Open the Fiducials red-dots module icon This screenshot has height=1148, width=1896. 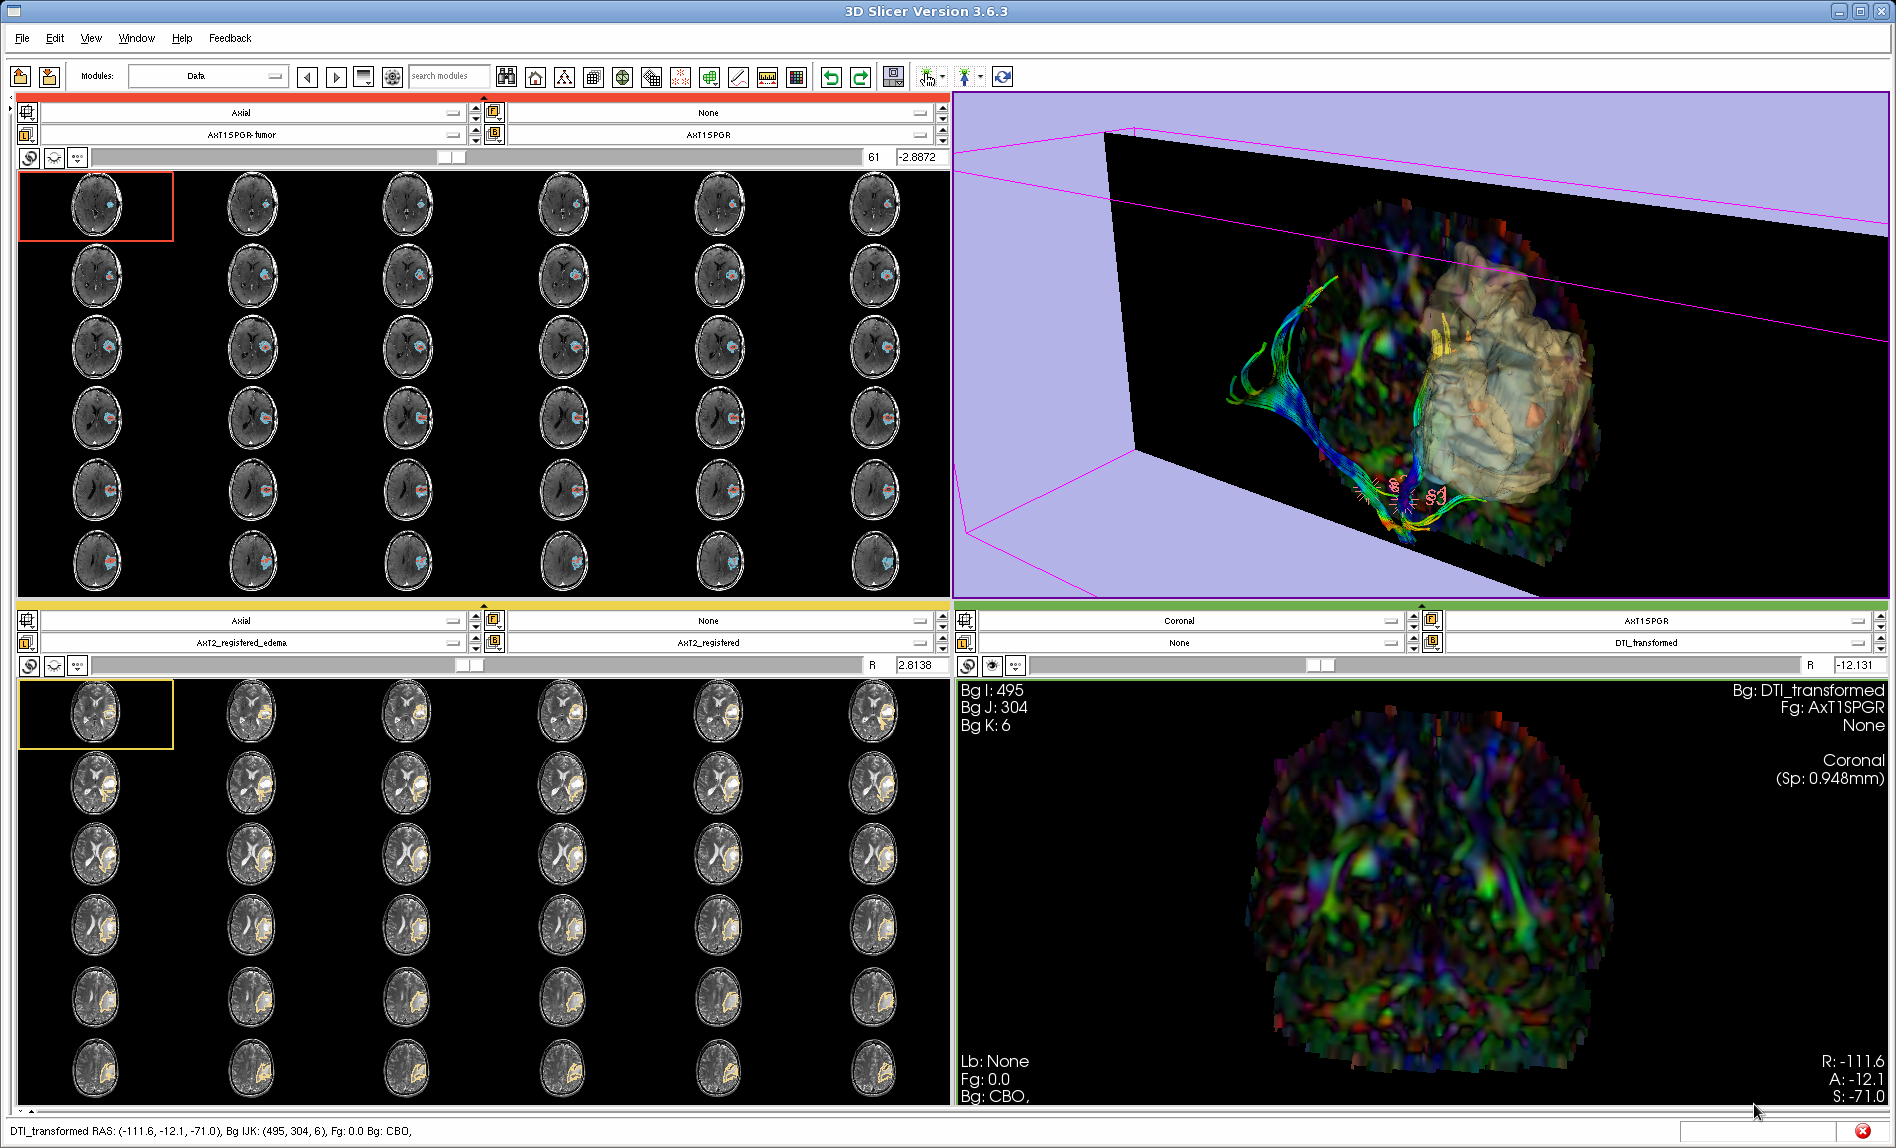680,77
